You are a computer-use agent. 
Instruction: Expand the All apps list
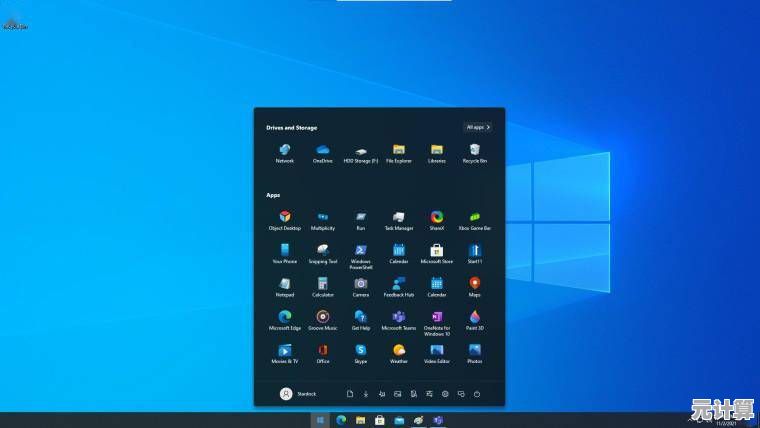(478, 127)
